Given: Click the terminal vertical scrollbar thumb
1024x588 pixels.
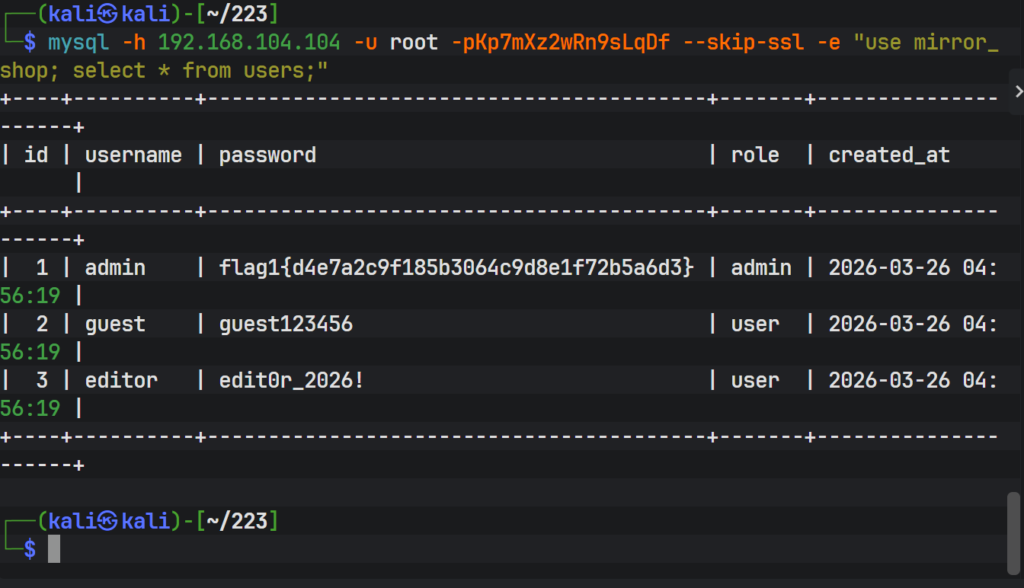Looking at the screenshot, I should point(1015,529).
